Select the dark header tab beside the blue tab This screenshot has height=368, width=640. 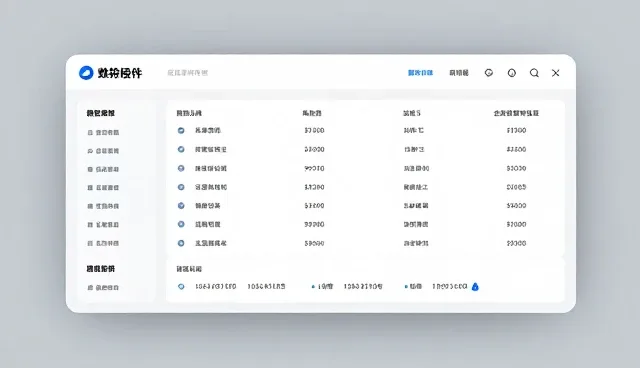point(459,73)
